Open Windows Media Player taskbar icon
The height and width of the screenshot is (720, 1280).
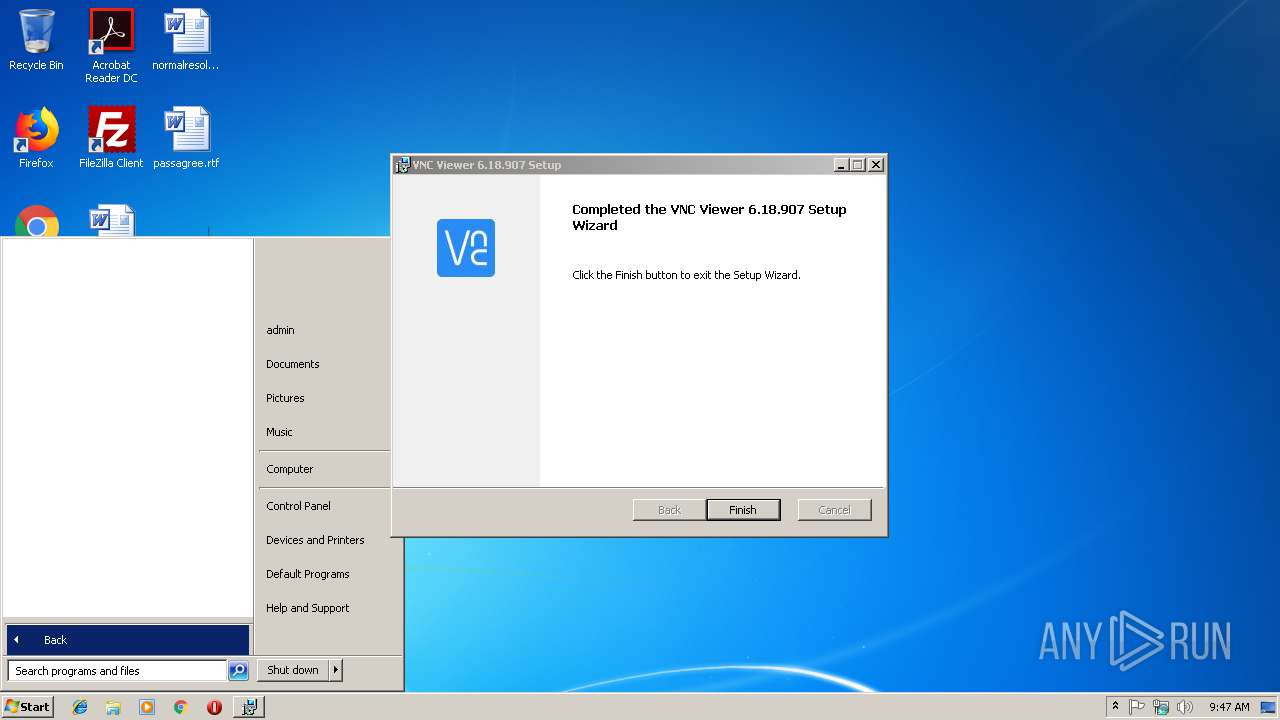tap(147, 707)
